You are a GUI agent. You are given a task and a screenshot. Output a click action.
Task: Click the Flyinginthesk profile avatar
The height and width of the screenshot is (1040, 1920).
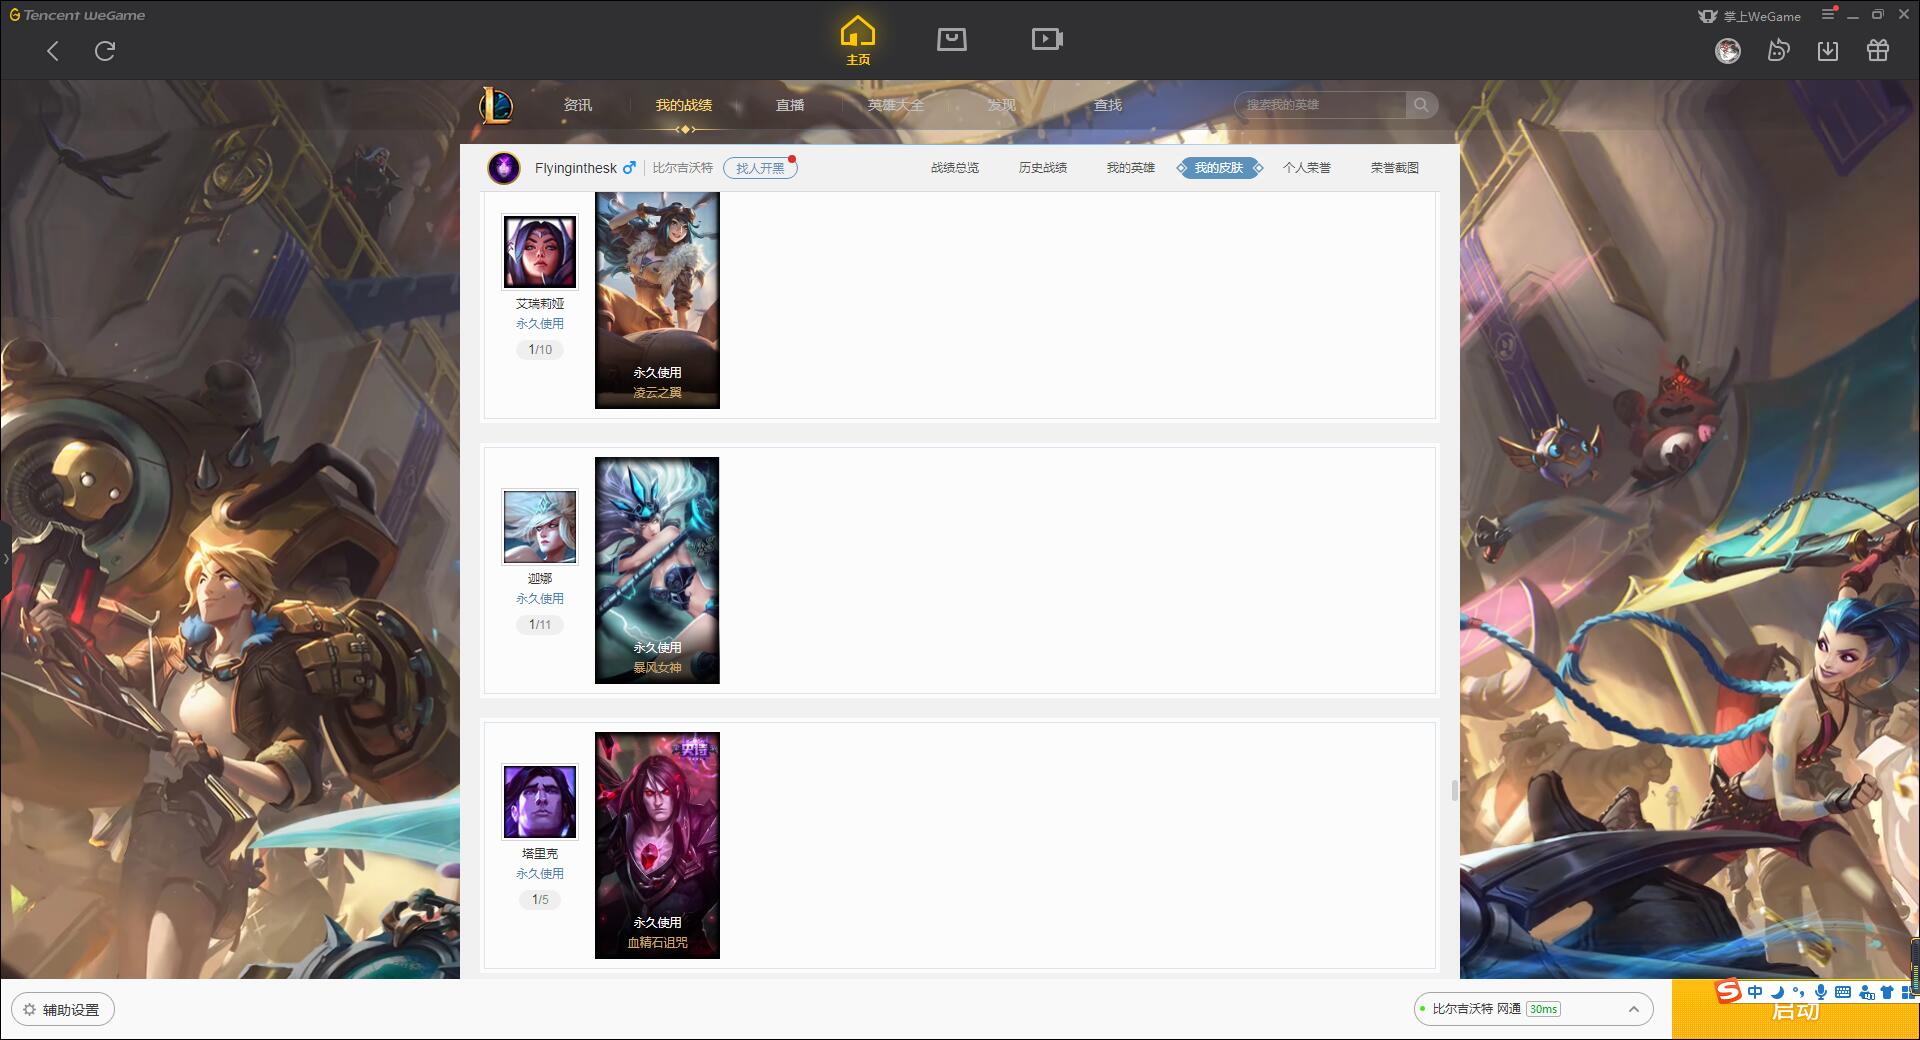pos(504,168)
